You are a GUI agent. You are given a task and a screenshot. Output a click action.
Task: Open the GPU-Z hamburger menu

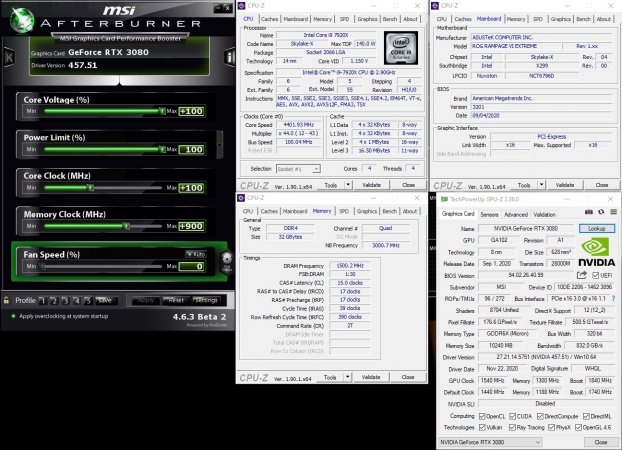[613, 212]
